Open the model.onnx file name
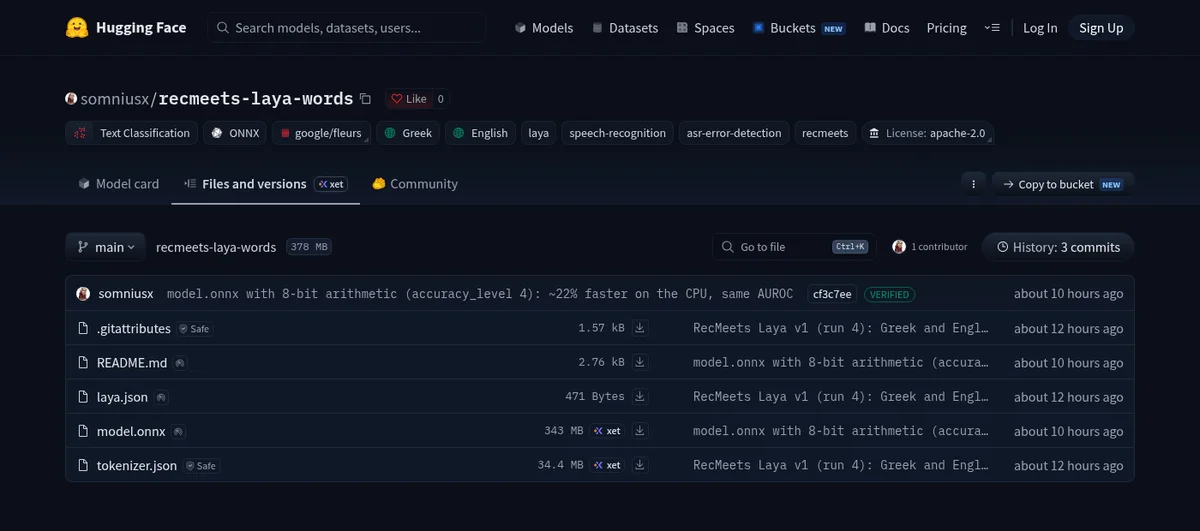 [x=131, y=431]
